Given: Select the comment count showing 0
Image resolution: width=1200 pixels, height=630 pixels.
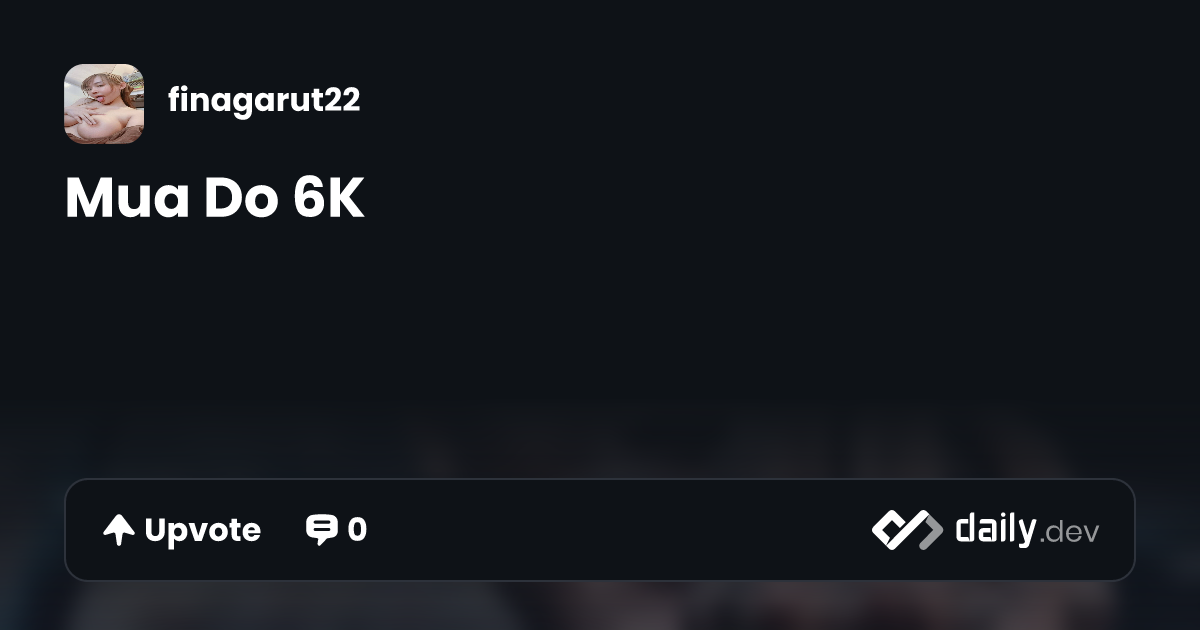Looking at the screenshot, I should (x=357, y=530).
